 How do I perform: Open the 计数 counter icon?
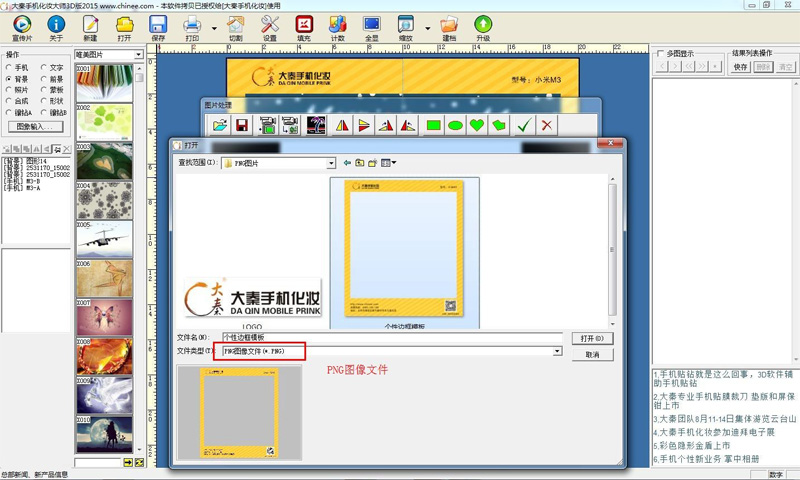(x=338, y=24)
